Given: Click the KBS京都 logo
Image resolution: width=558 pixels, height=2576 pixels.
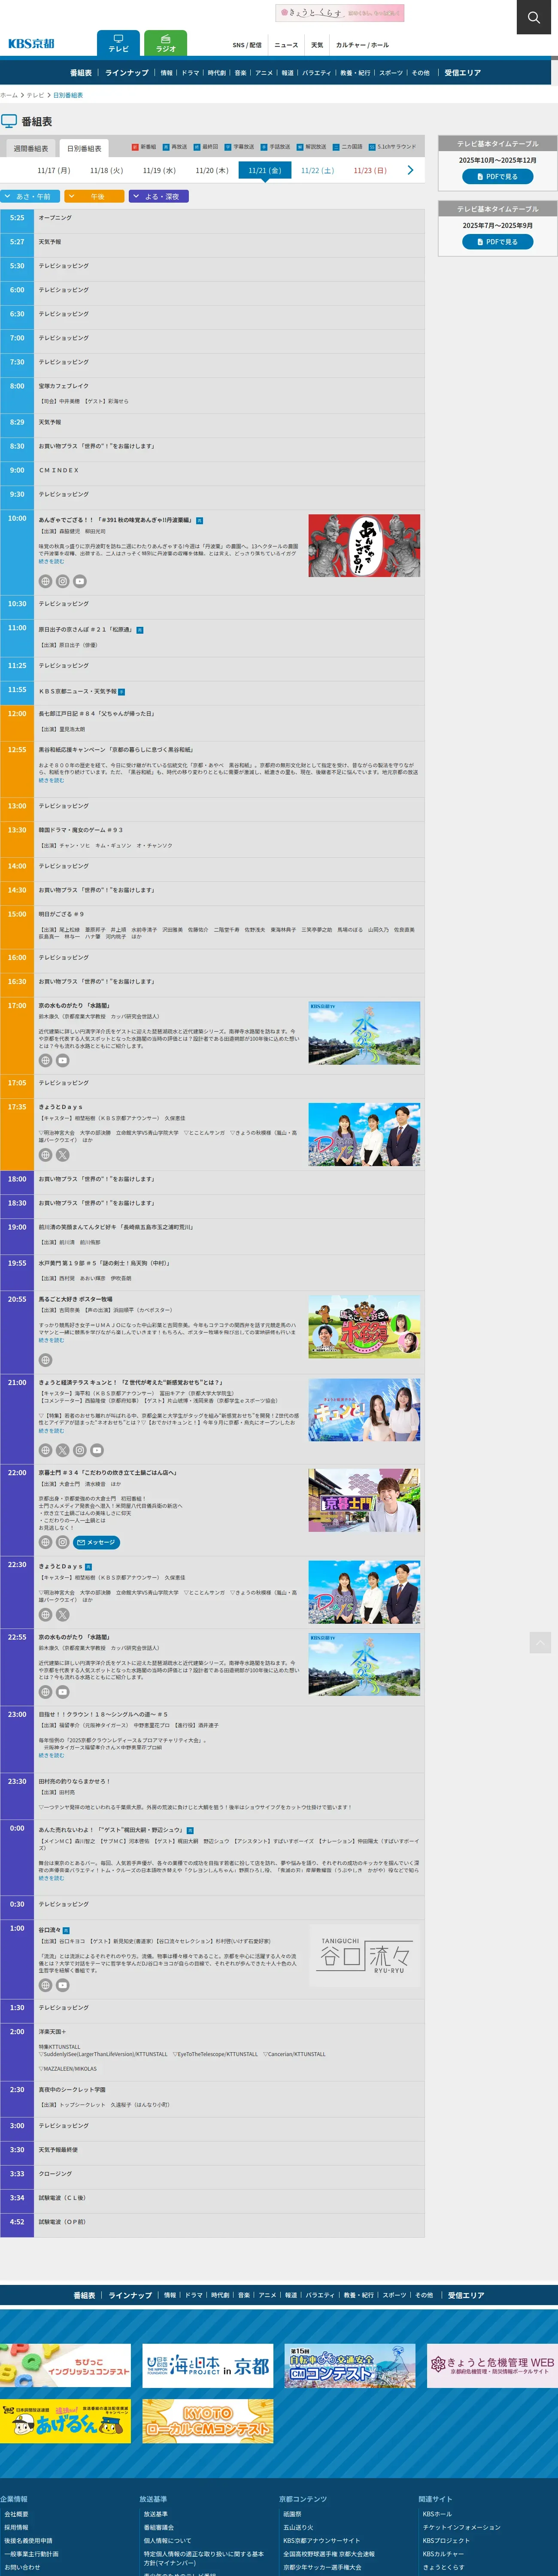Looking at the screenshot, I should [x=31, y=43].
